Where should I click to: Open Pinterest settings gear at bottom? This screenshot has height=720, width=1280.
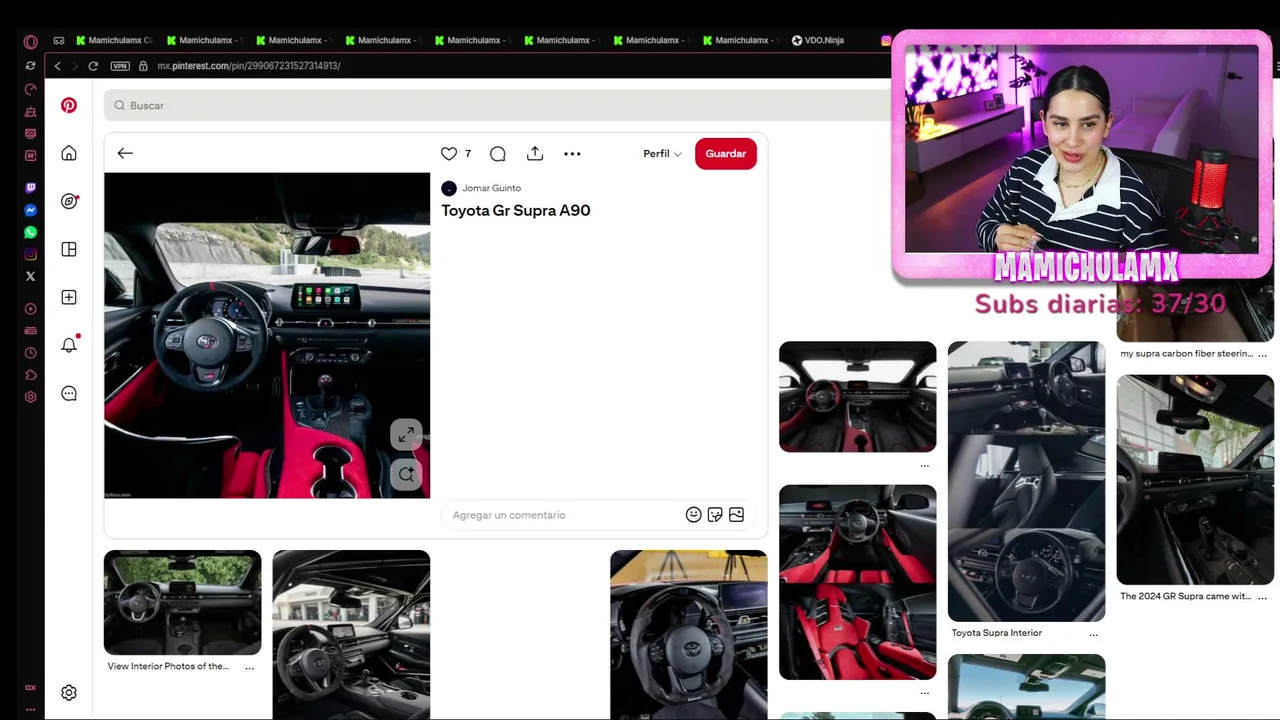pyautogui.click(x=69, y=692)
